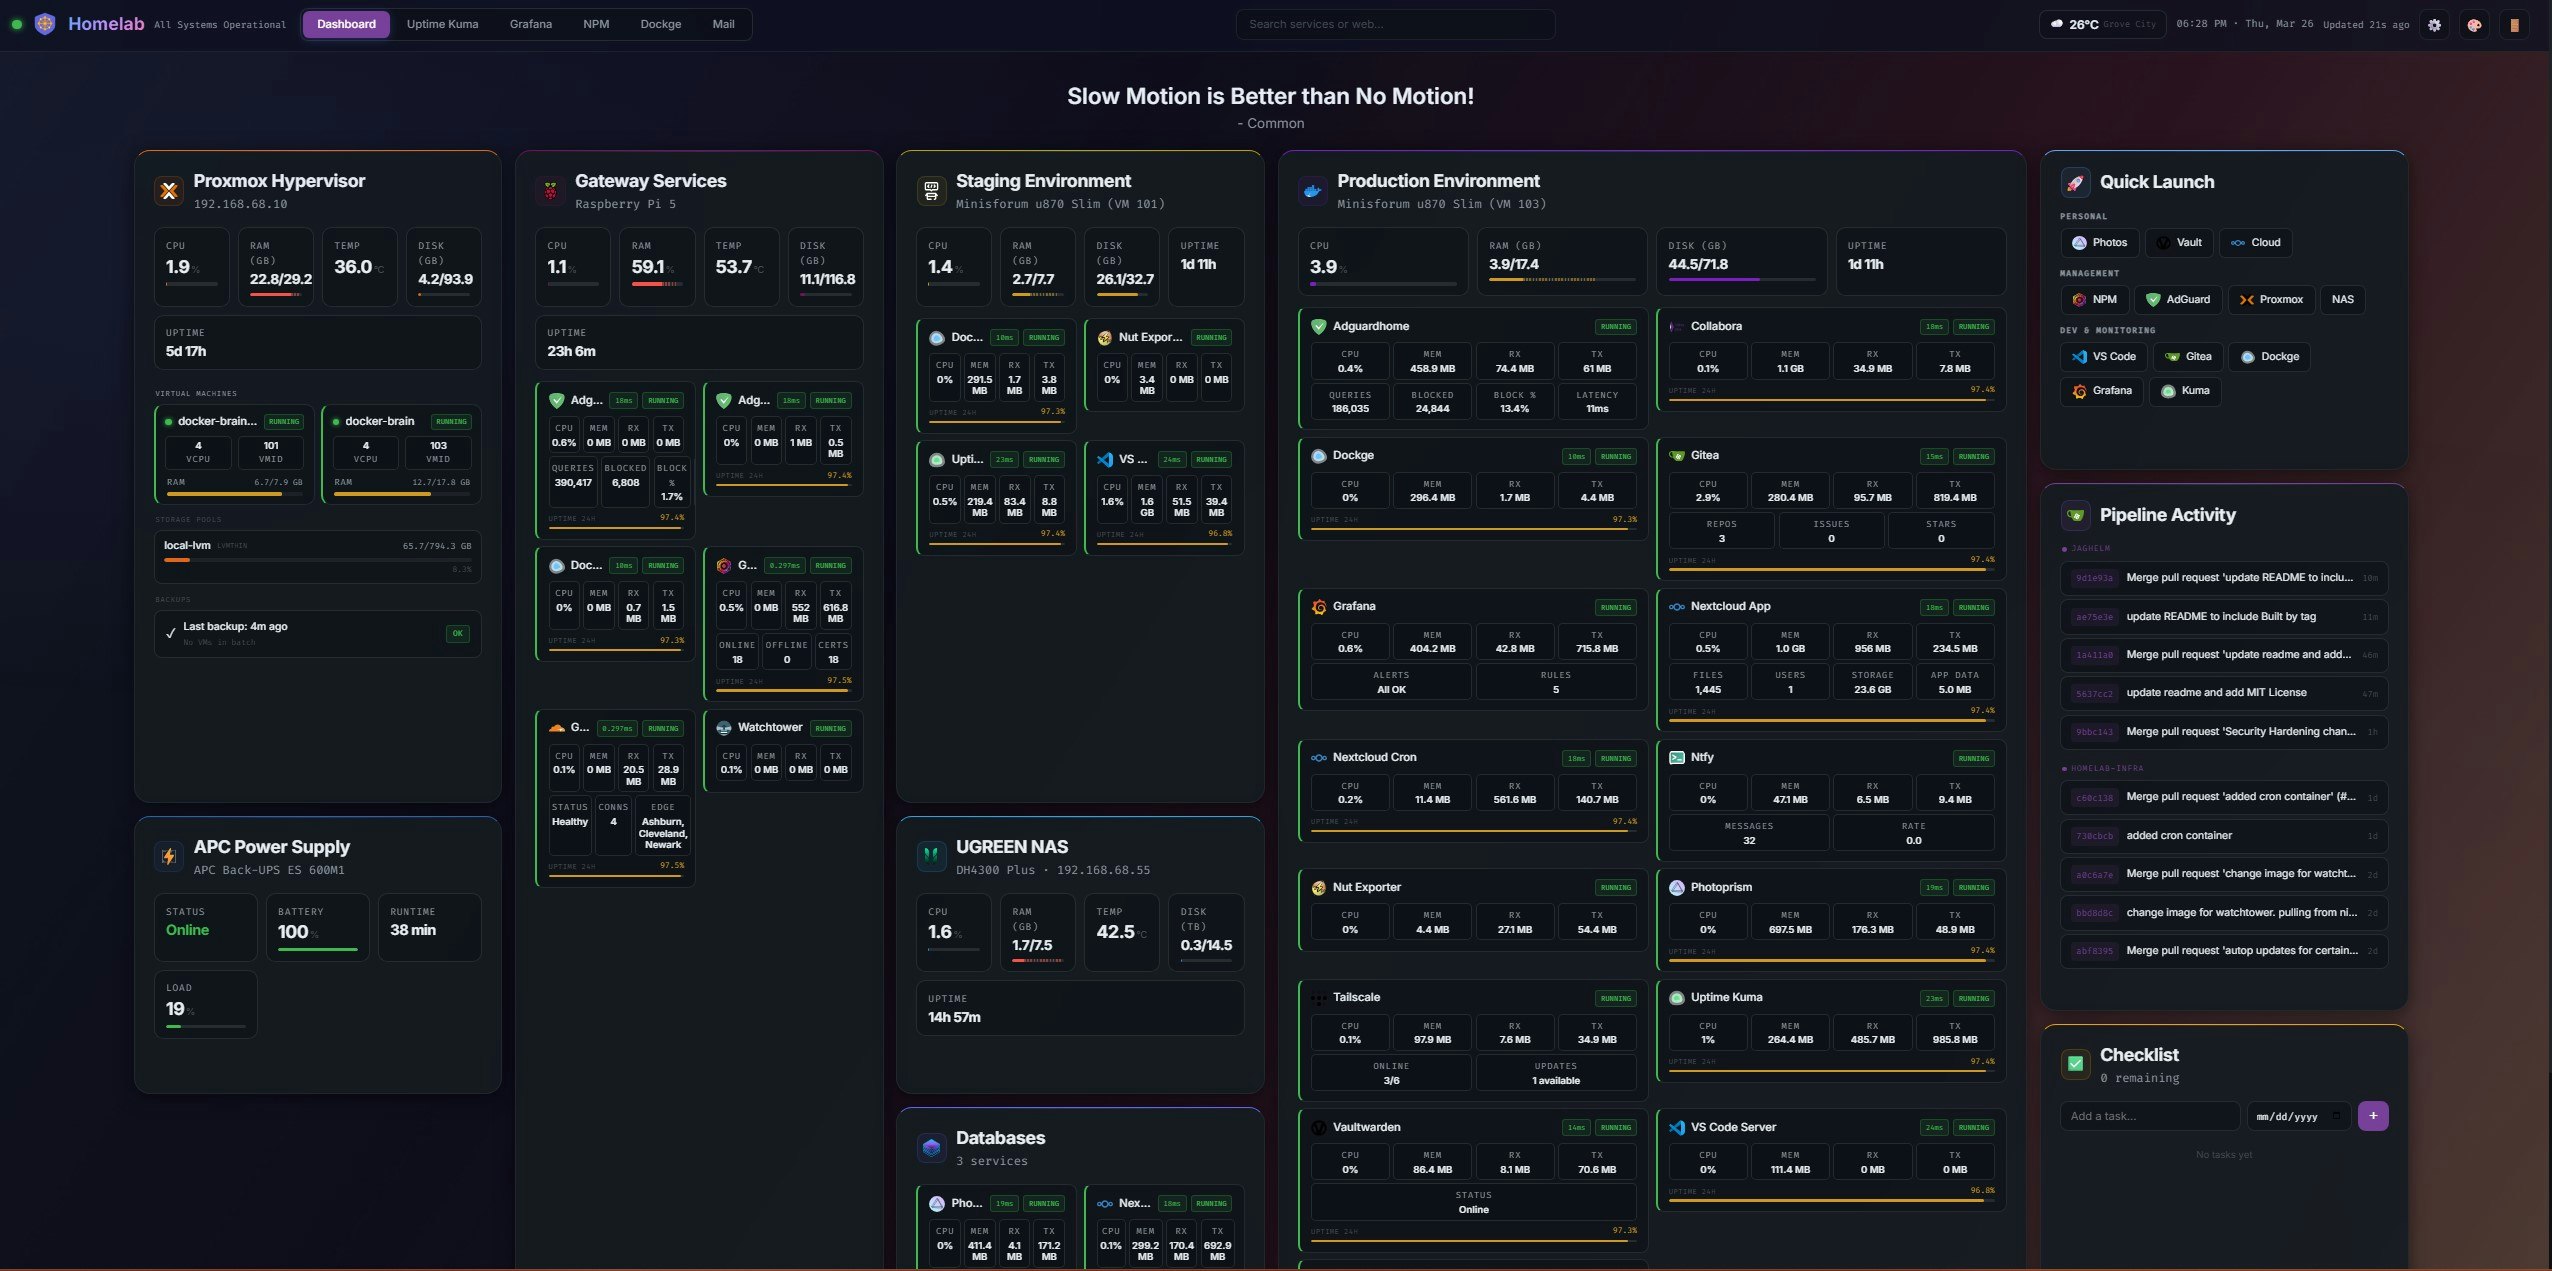The height and width of the screenshot is (1271, 2552).
Task: Select the docker-brain VM 103 card
Action: (401, 454)
